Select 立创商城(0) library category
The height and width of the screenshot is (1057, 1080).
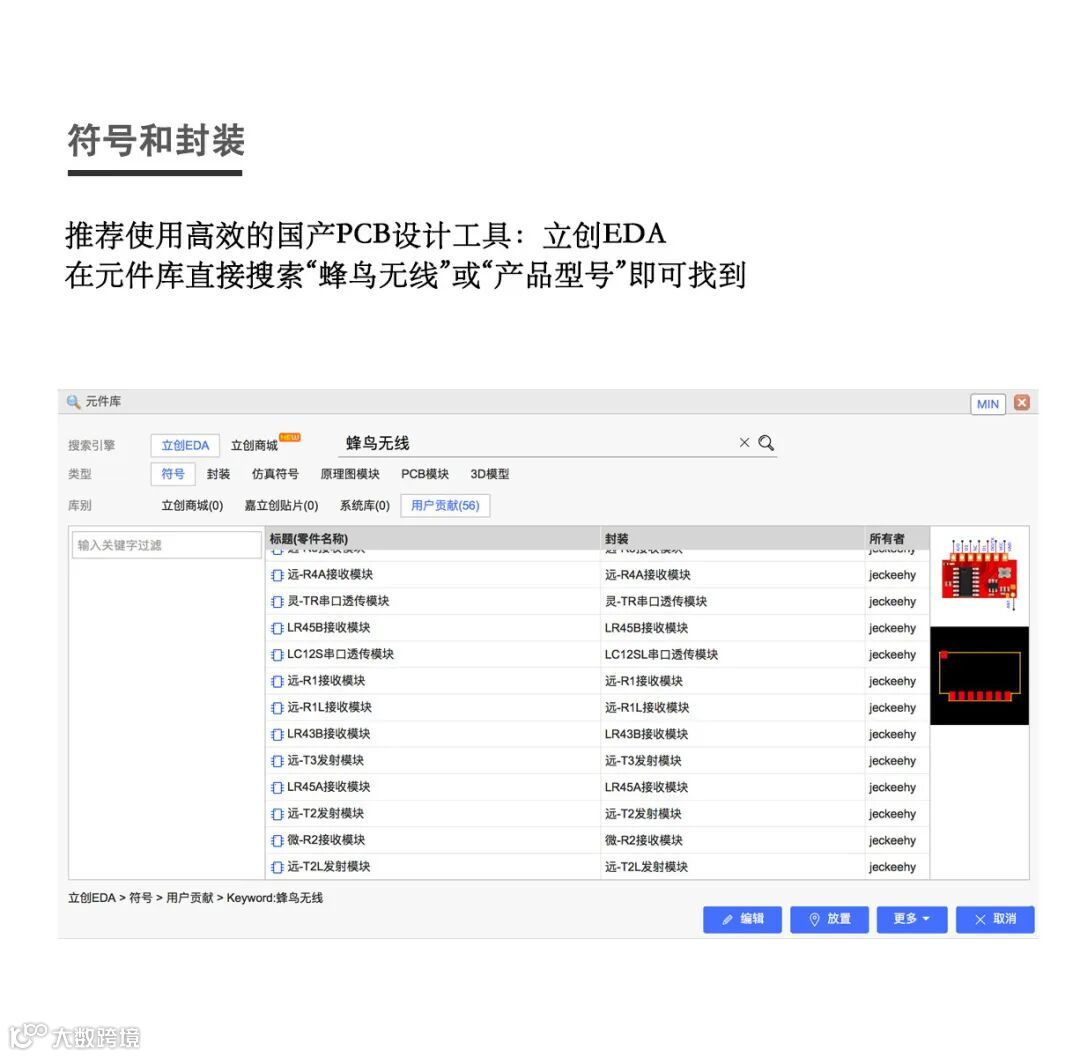pos(192,505)
